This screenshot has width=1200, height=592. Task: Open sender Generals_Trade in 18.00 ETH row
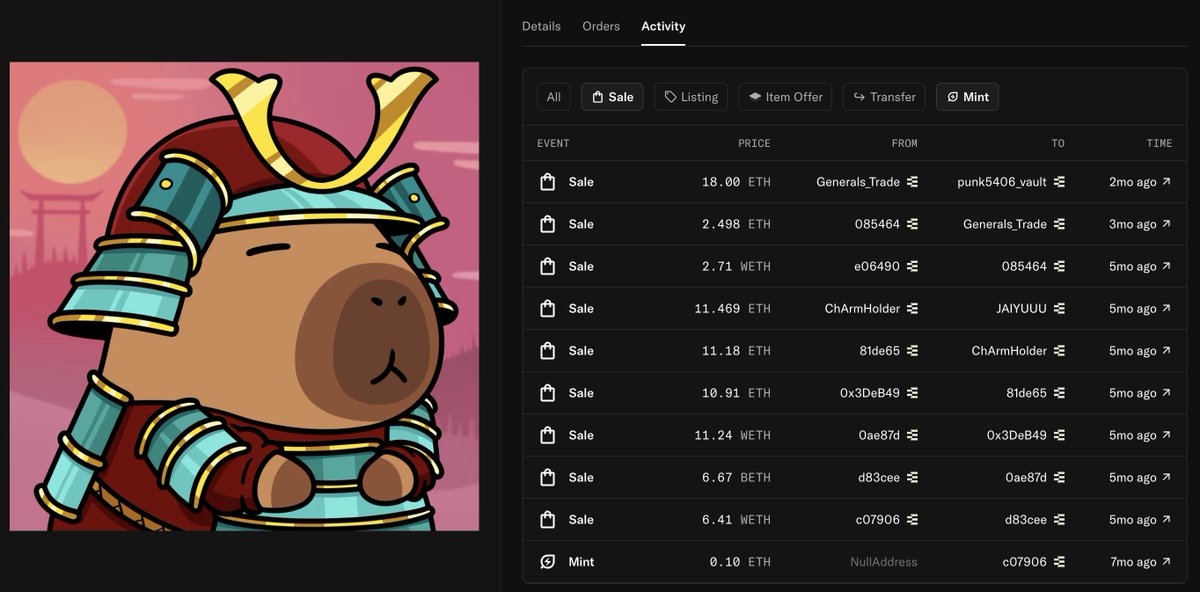coord(858,182)
